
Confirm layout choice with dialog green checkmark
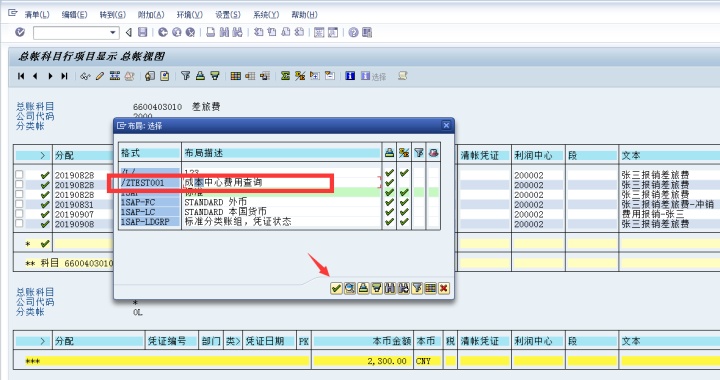pyautogui.click(x=336, y=288)
